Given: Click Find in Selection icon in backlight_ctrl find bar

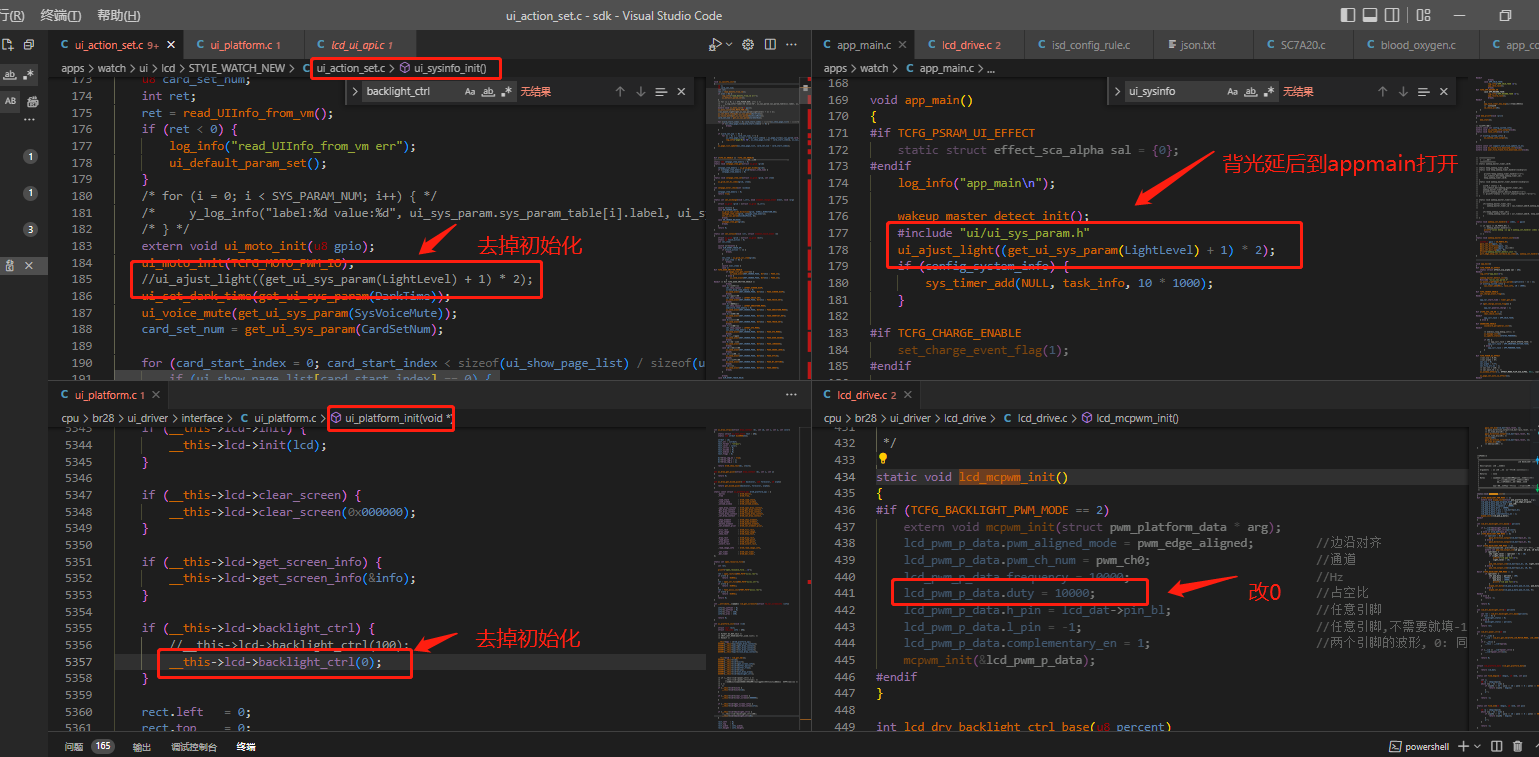Looking at the screenshot, I should point(661,91).
